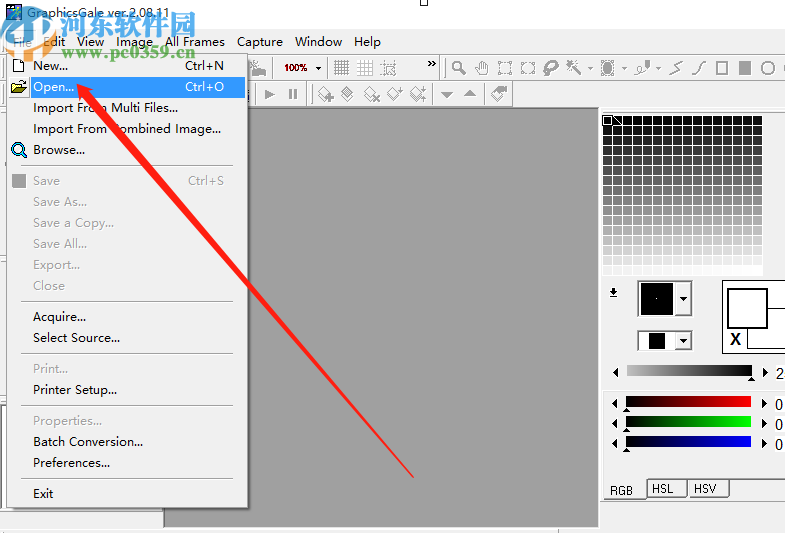Select the freehand pen drawing tool
This screenshot has width=785, height=533.
tap(642, 68)
